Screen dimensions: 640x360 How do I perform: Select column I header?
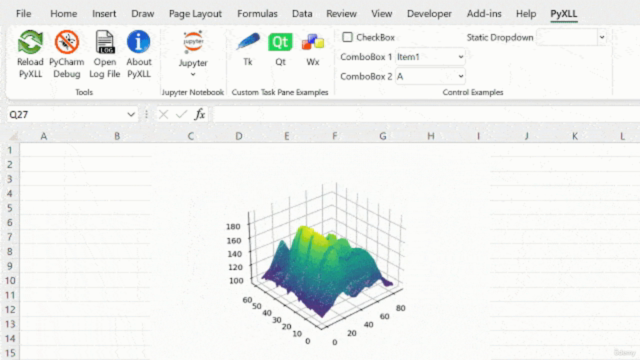pos(478,136)
